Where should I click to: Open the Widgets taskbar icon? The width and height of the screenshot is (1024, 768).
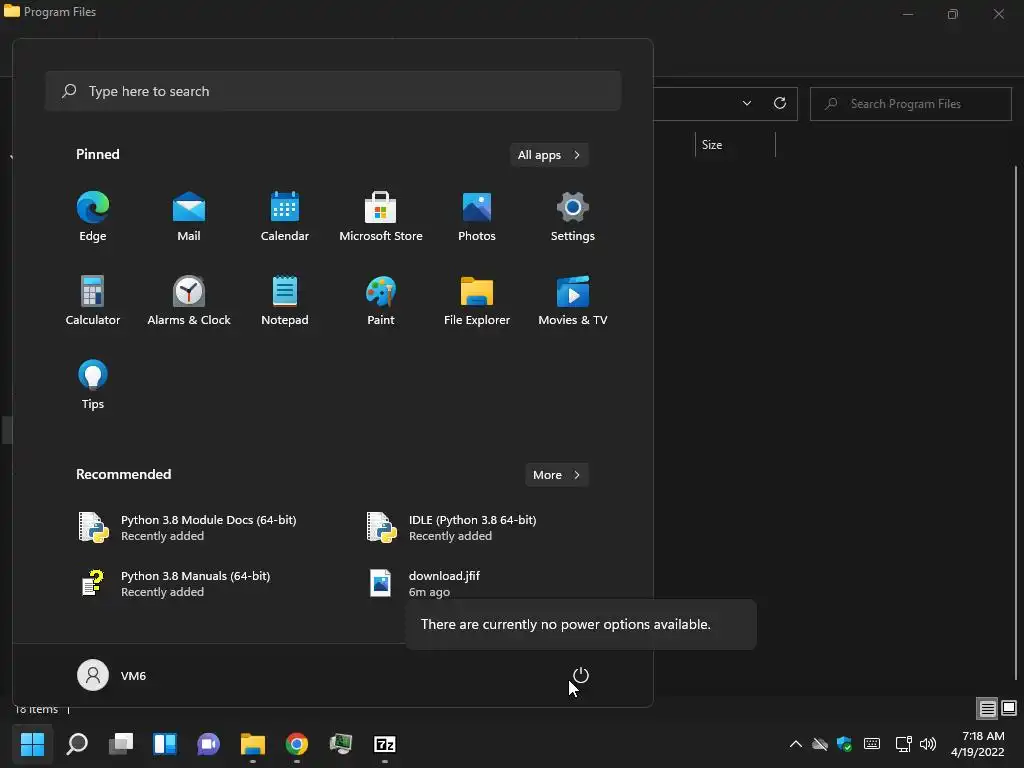pos(165,744)
